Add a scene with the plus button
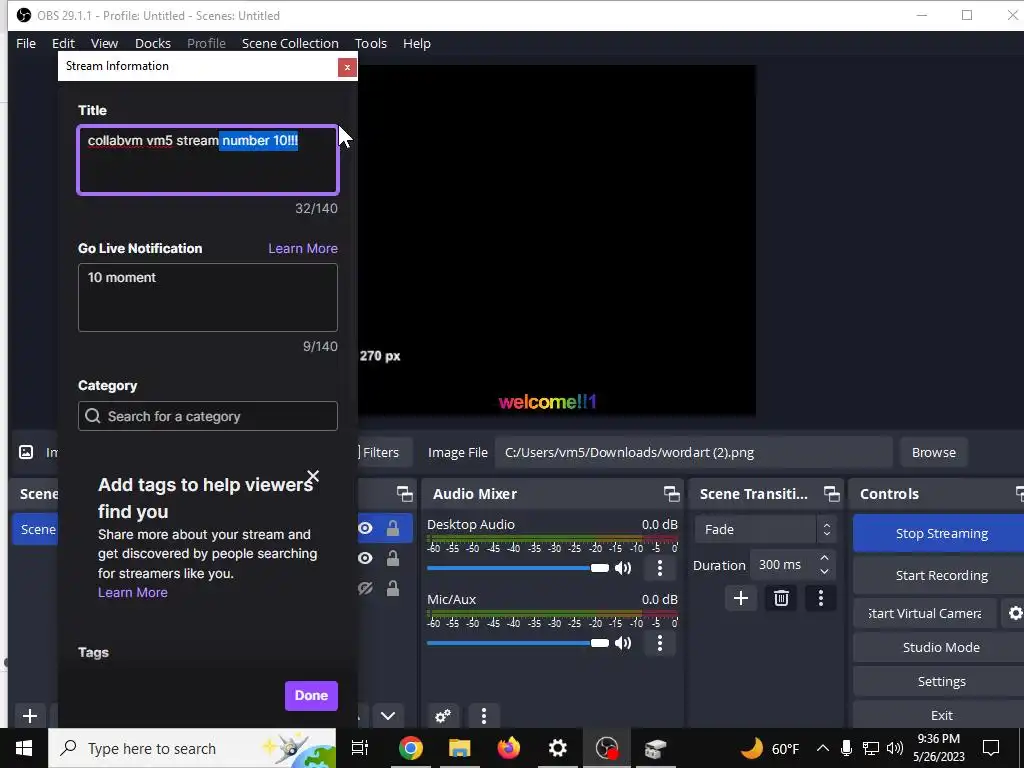The height and width of the screenshot is (768, 1024). coord(29,716)
